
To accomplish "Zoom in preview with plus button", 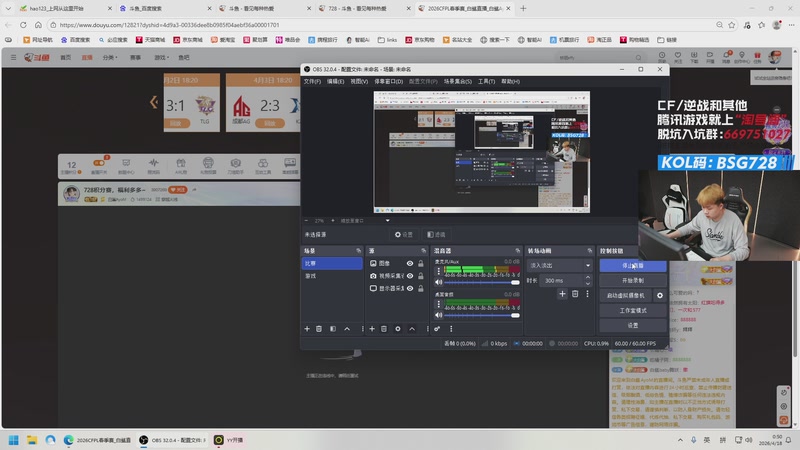I will [x=333, y=220].
